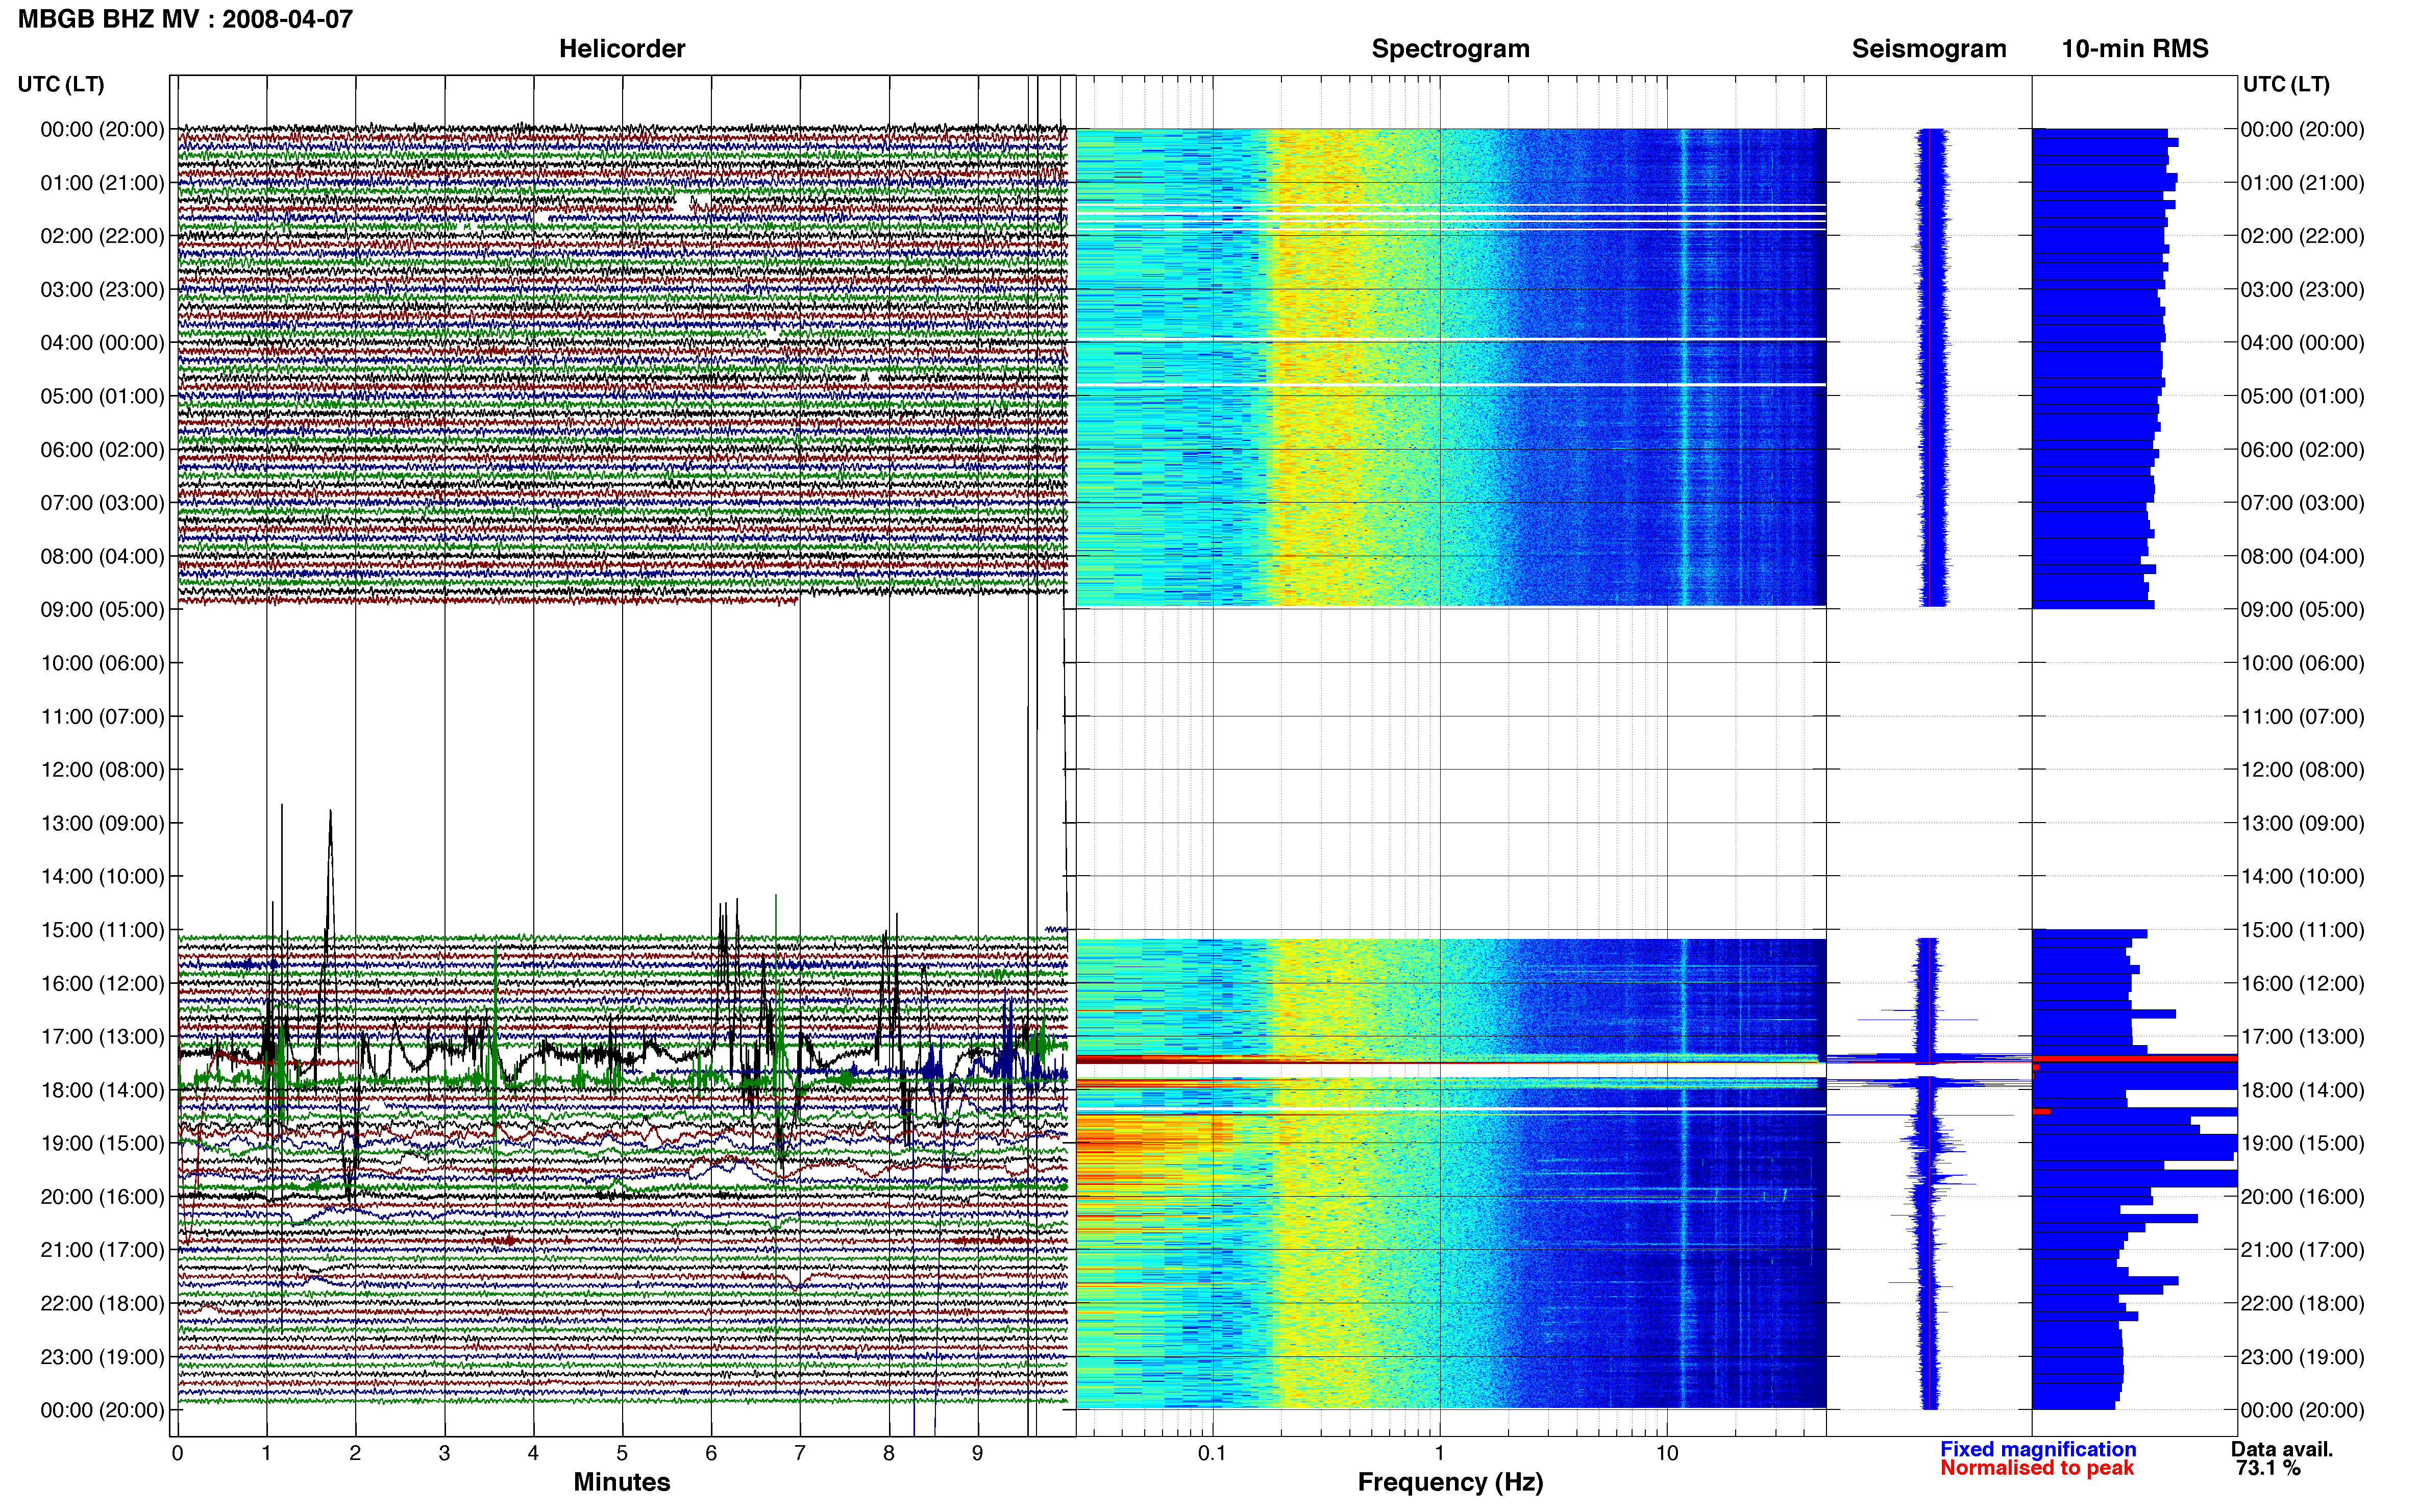Image resolution: width=2419 pixels, height=1512 pixels.
Task: Click left time label '22:00 (18:00)'
Action: (x=102, y=1304)
